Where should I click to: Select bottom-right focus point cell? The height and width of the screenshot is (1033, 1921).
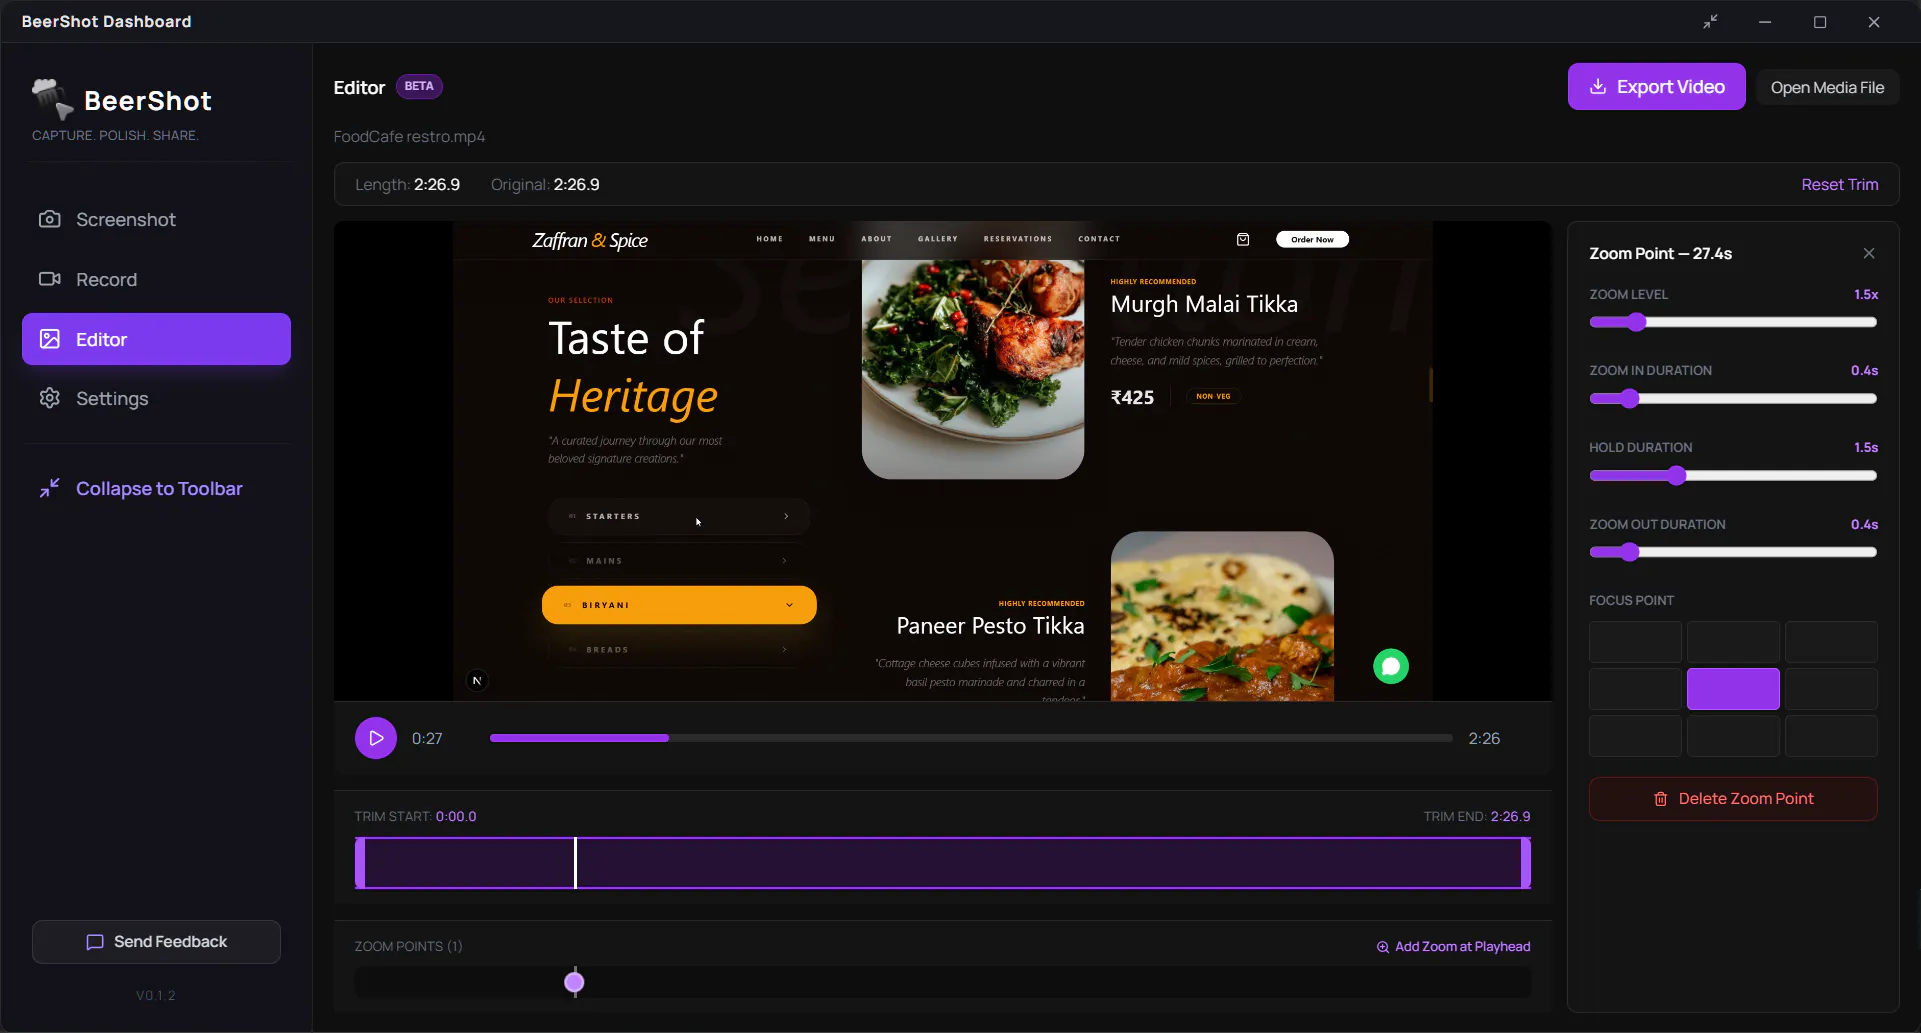coord(1831,736)
